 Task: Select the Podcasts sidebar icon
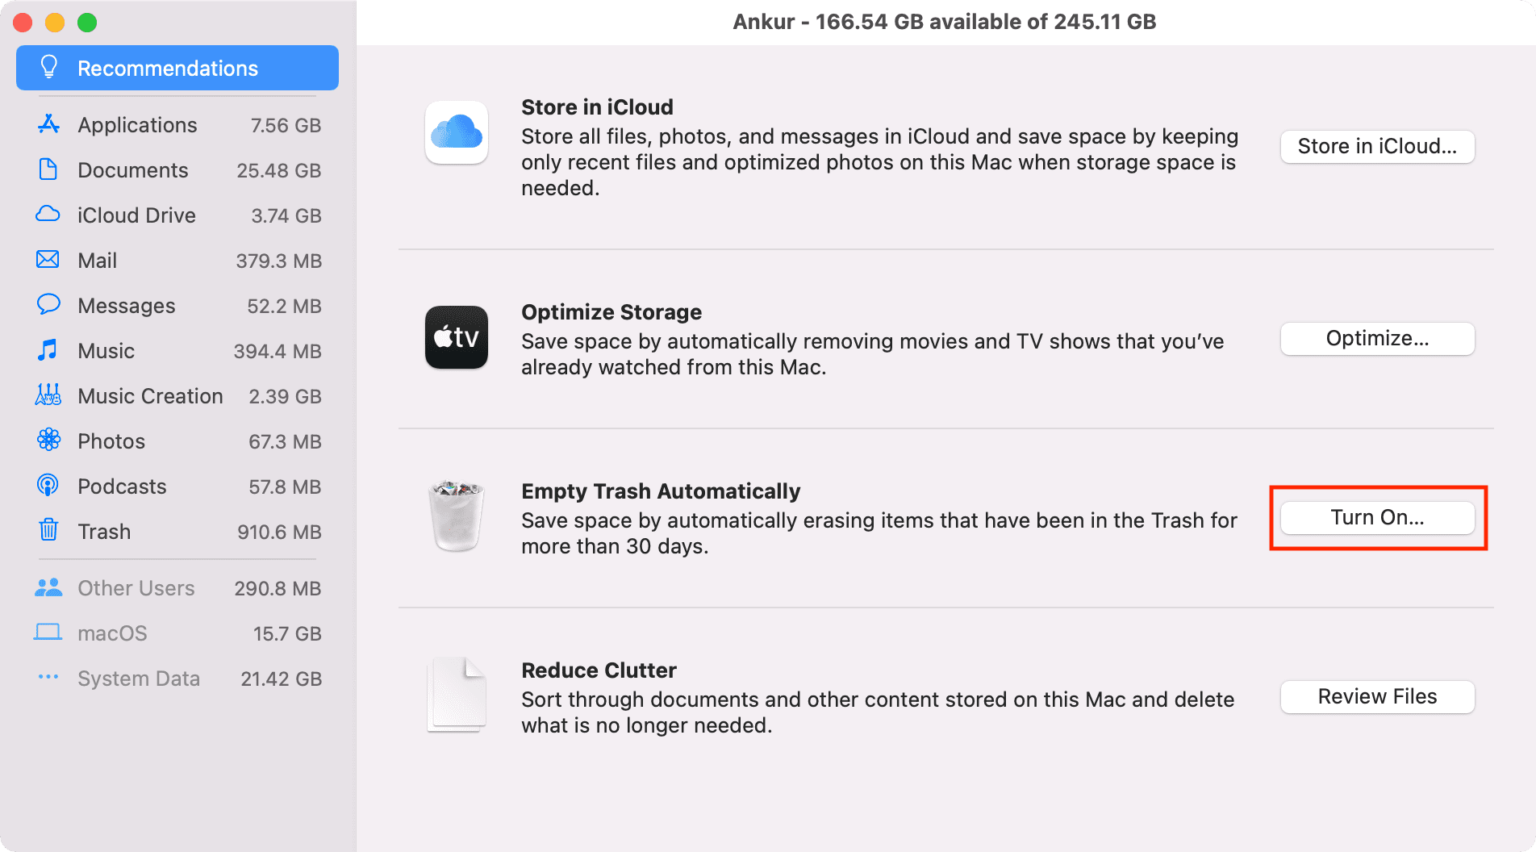point(48,486)
